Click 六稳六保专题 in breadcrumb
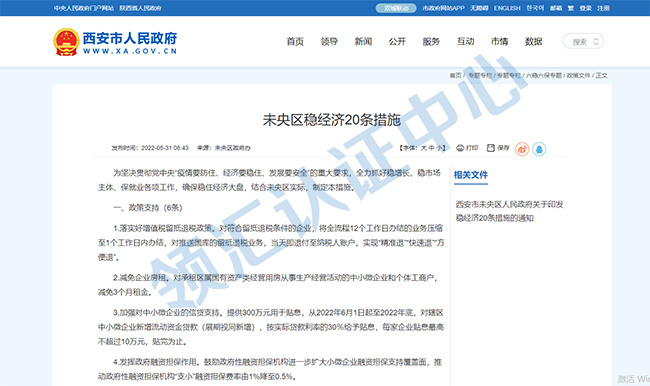Image resolution: width=650 pixels, height=386 pixels. pyautogui.click(x=544, y=75)
